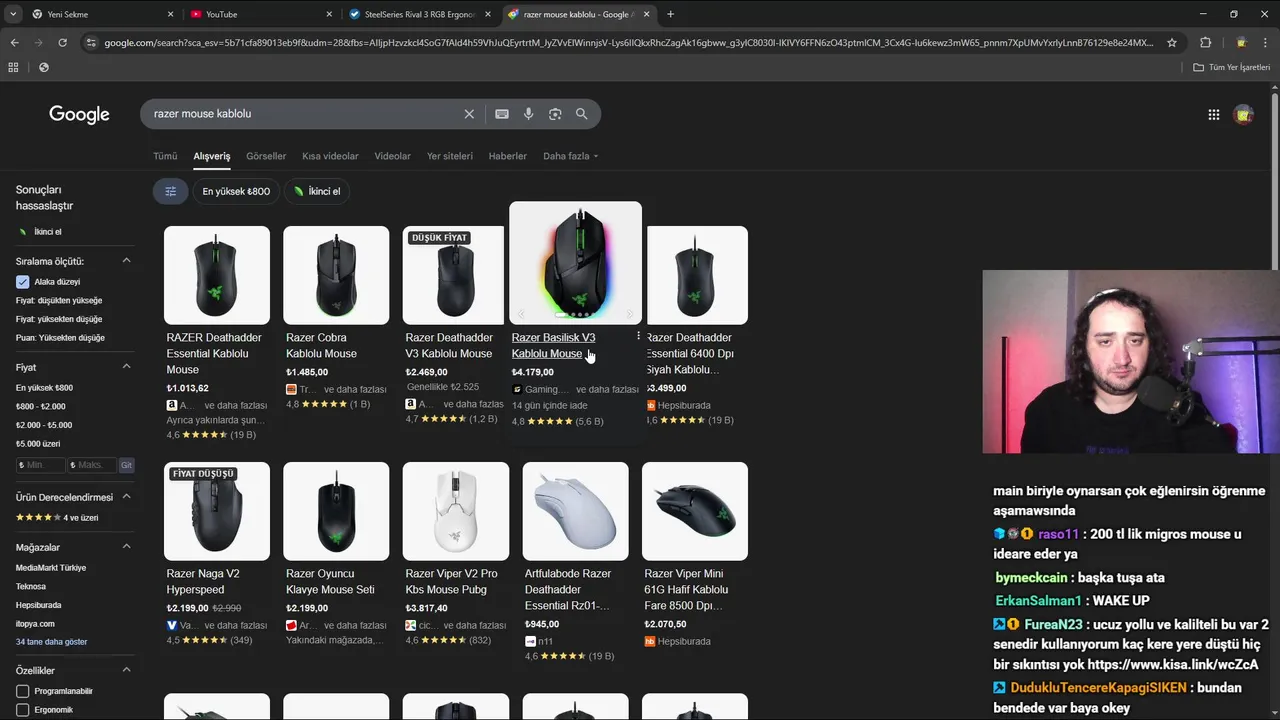This screenshot has width=1280, height=720.
Task: Switch to the Haberler tab
Action: (508, 156)
